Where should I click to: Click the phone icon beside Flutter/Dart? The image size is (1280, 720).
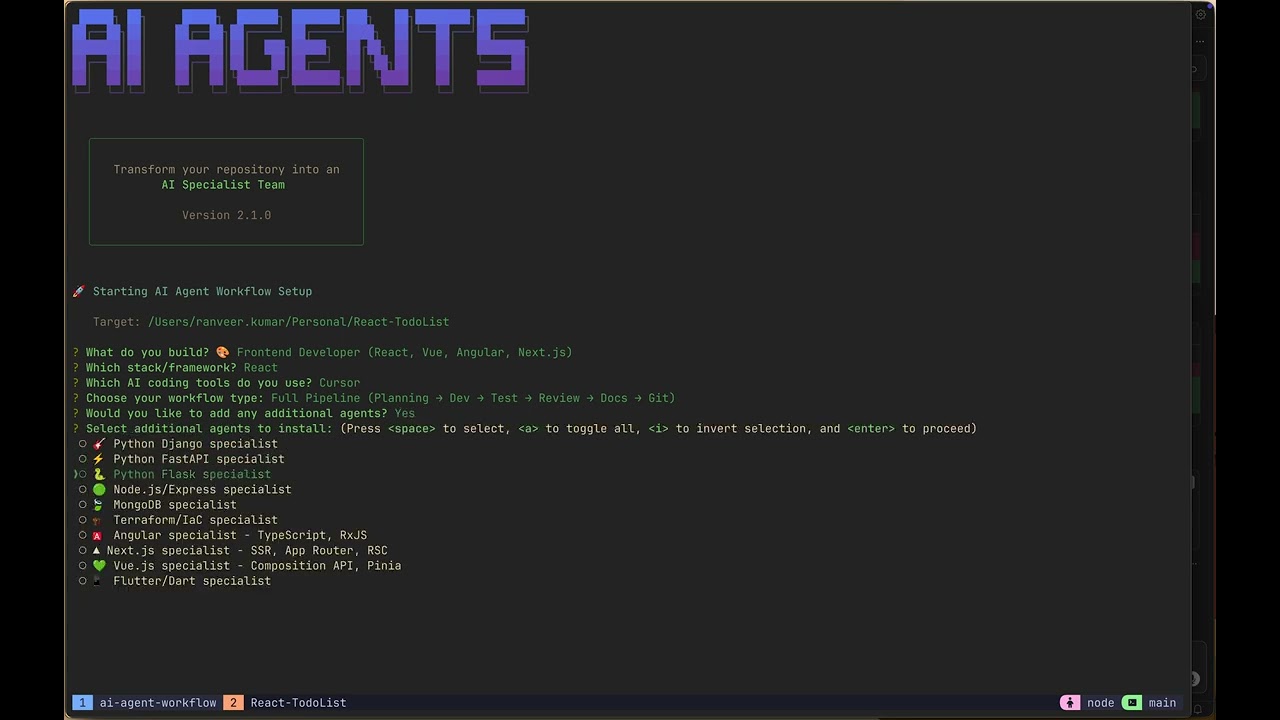click(x=98, y=581)
